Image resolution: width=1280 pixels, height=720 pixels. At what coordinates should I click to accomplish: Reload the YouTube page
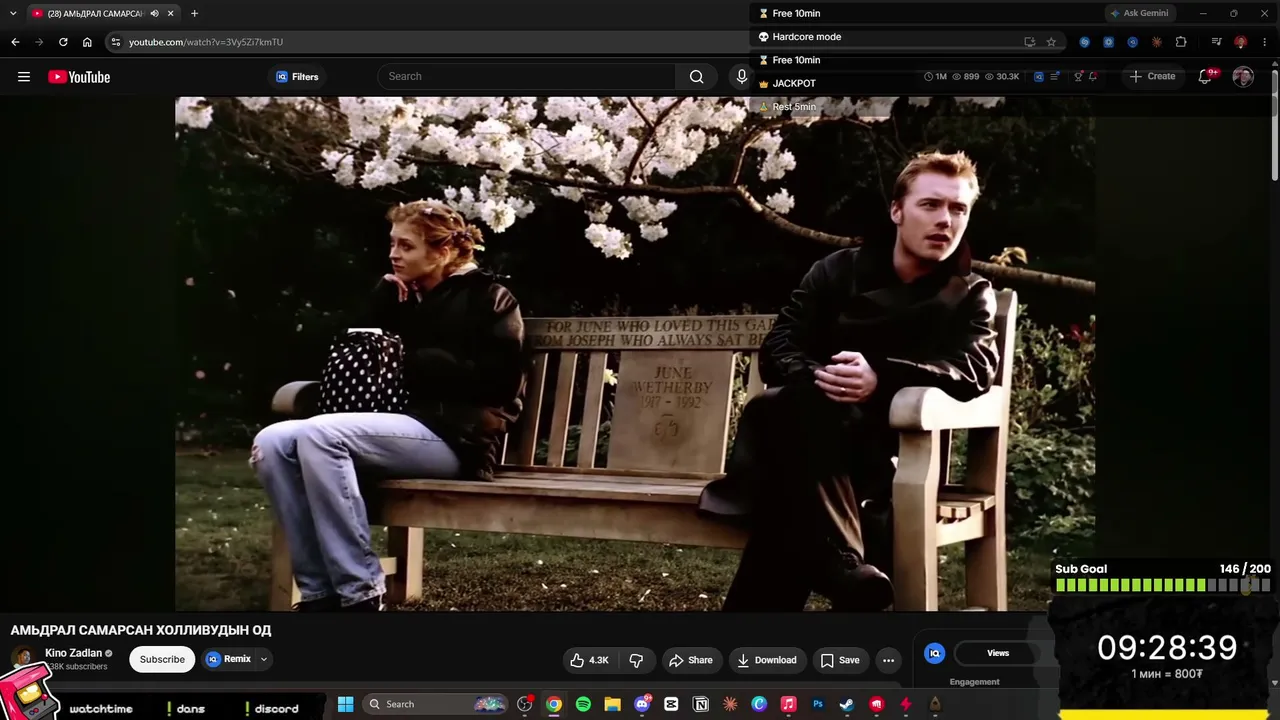pos(63,42)
